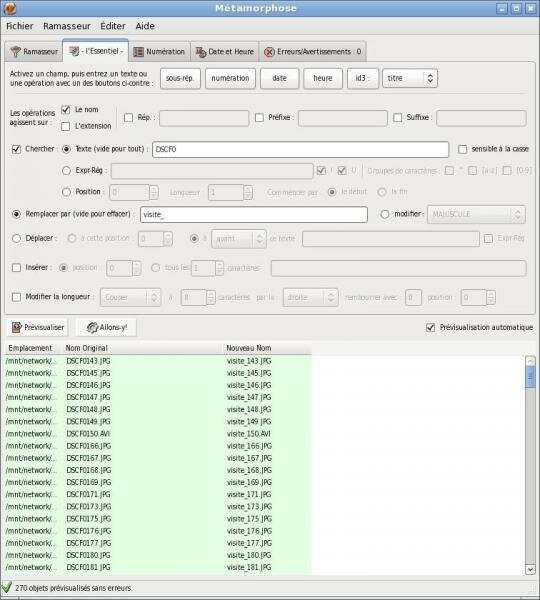Toggle Prévisualisation automatique checkbox
Viewport: 540px width, 600px height.
click(431, 328)
